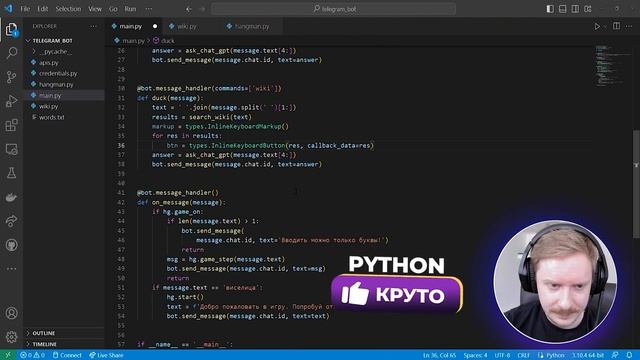Start Live Share from status bar
The height and width of the screenshot is (360, 640).
(106, 355)
